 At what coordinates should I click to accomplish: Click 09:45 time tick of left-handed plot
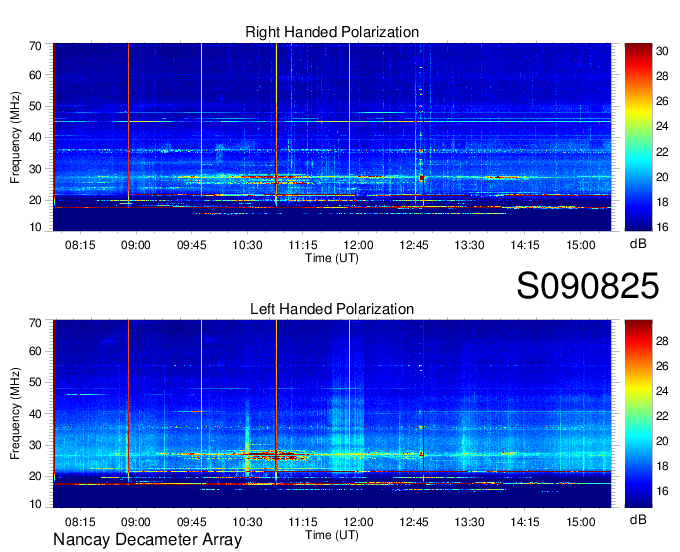pyautogui.click(x=191, y=522)
